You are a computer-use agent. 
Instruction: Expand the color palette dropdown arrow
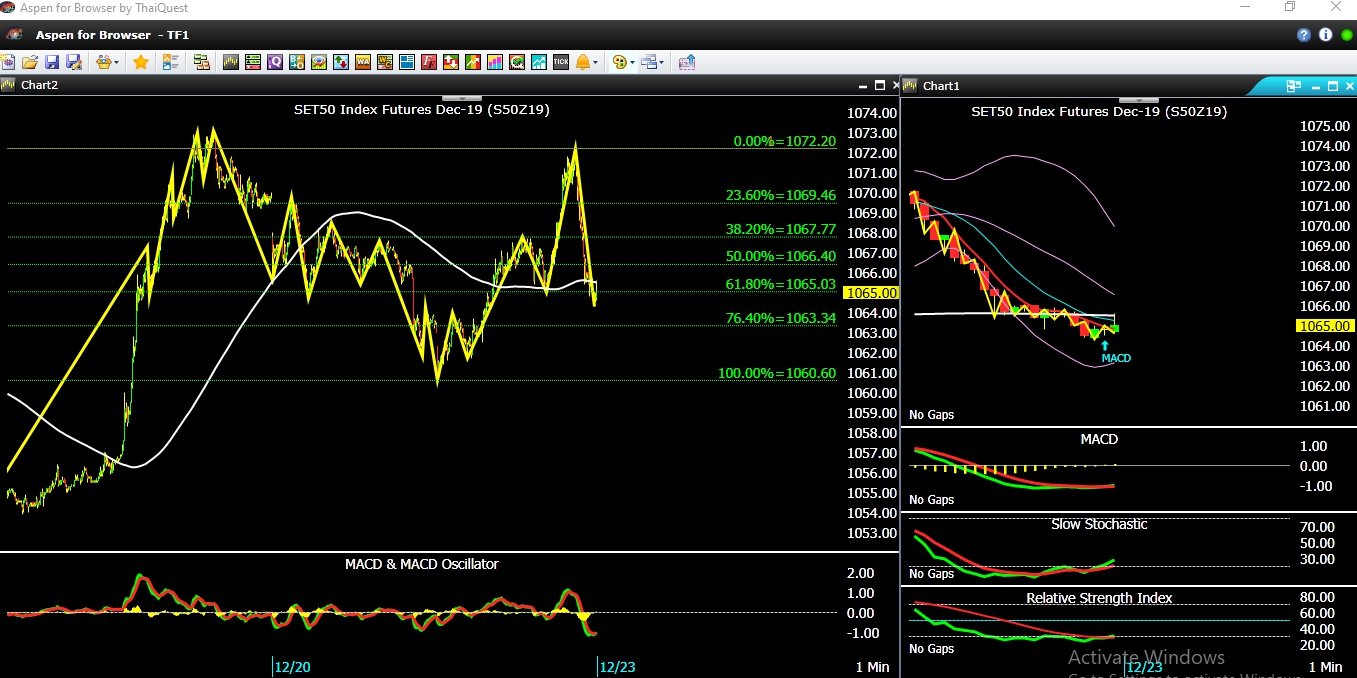click(x=633, y=63)
